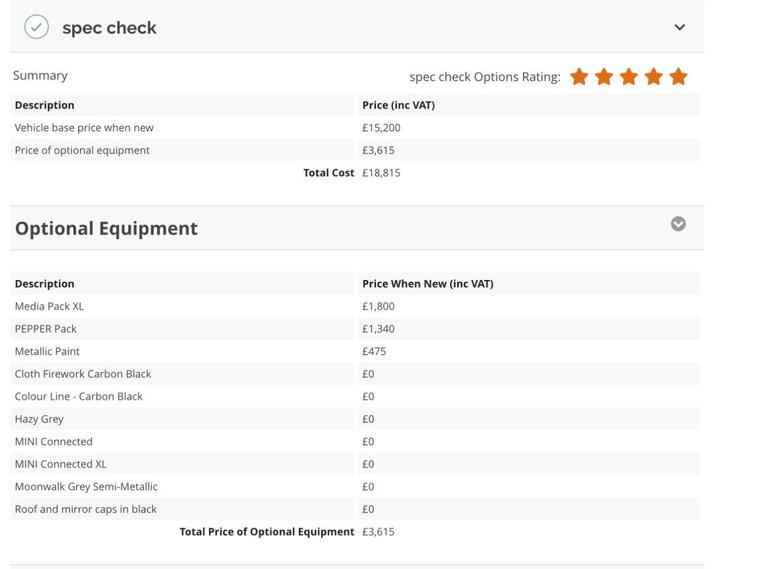Click the fifth orange rating star
Image resolution: width=759 pixels, height=569 pixels.
(x=679, y=77)
